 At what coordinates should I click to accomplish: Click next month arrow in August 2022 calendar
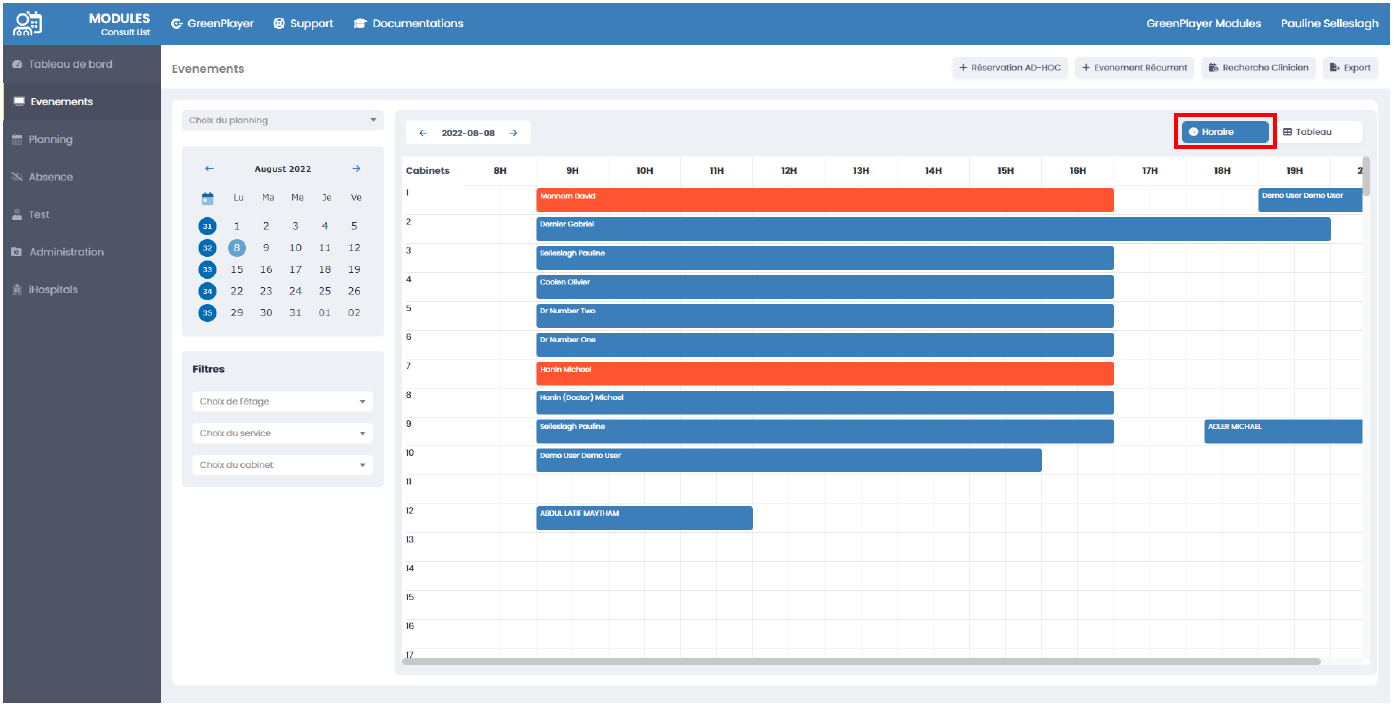pyautogui.click(x=356, y=169)
